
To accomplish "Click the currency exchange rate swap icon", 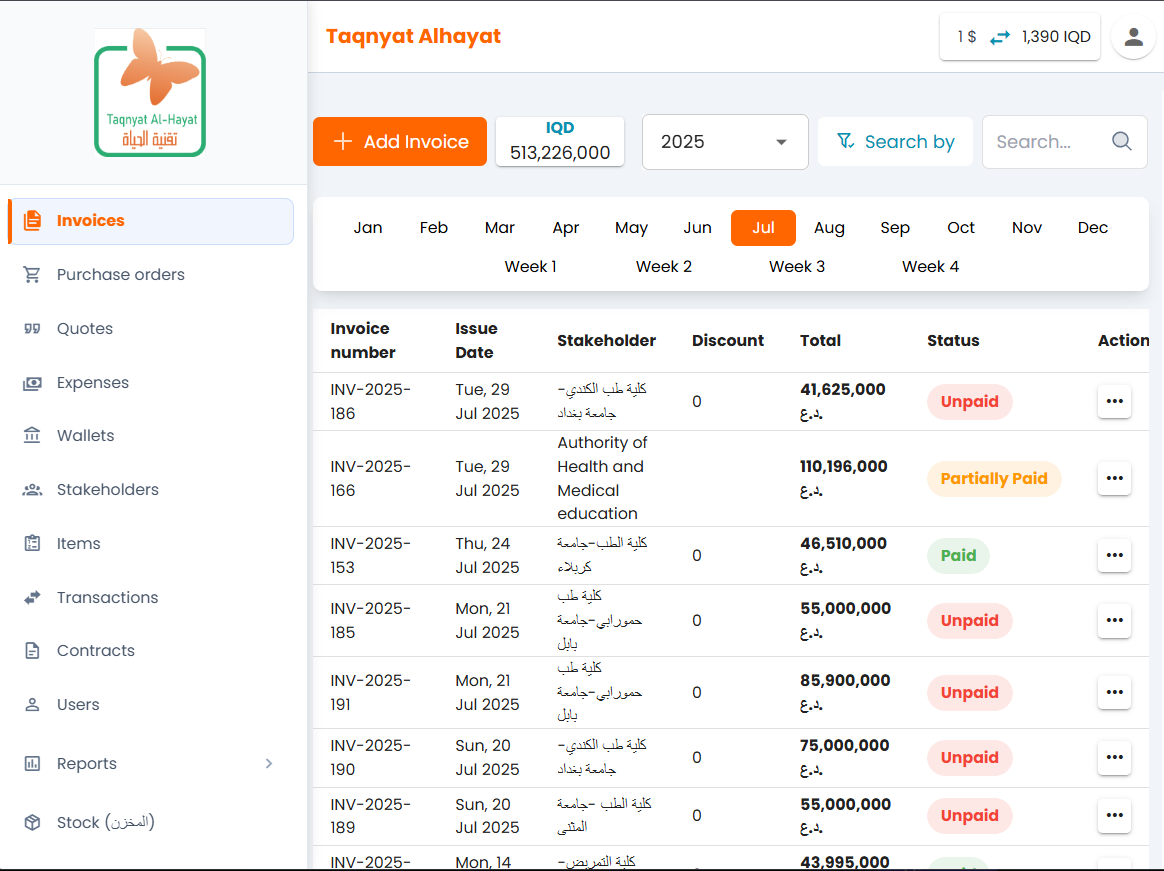I will [x=999, y=37].
